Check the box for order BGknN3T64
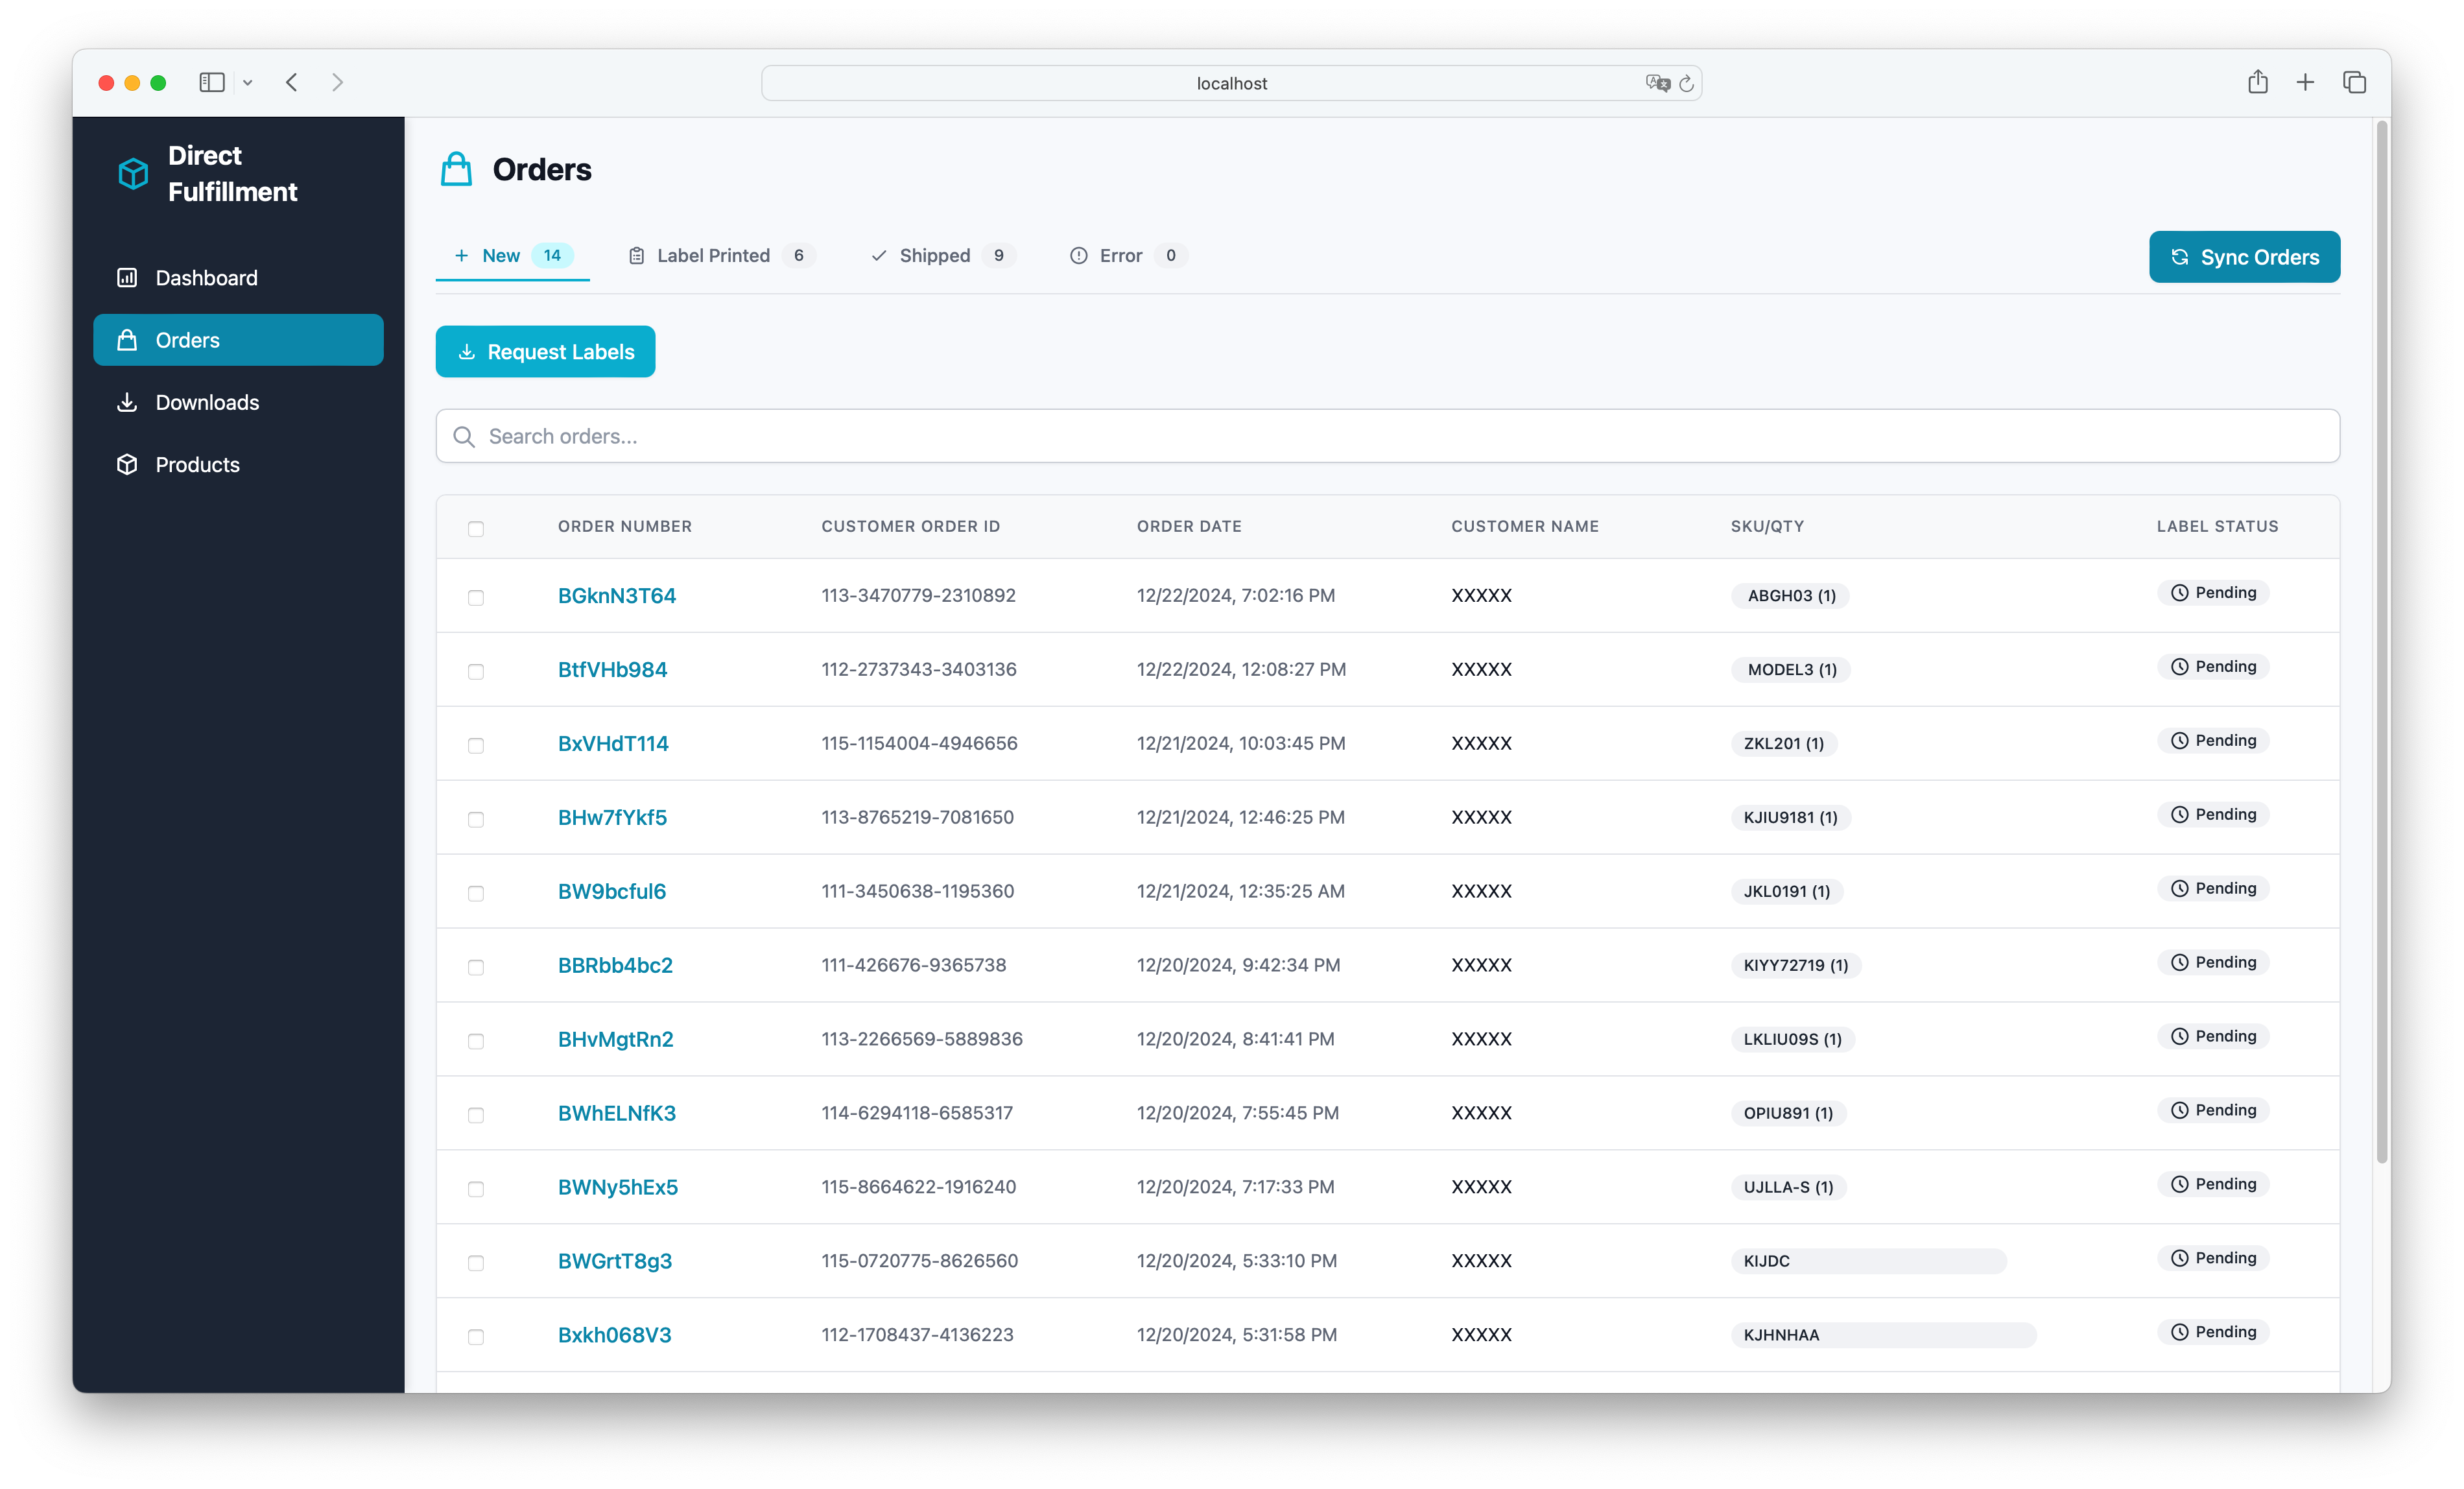 476,597
